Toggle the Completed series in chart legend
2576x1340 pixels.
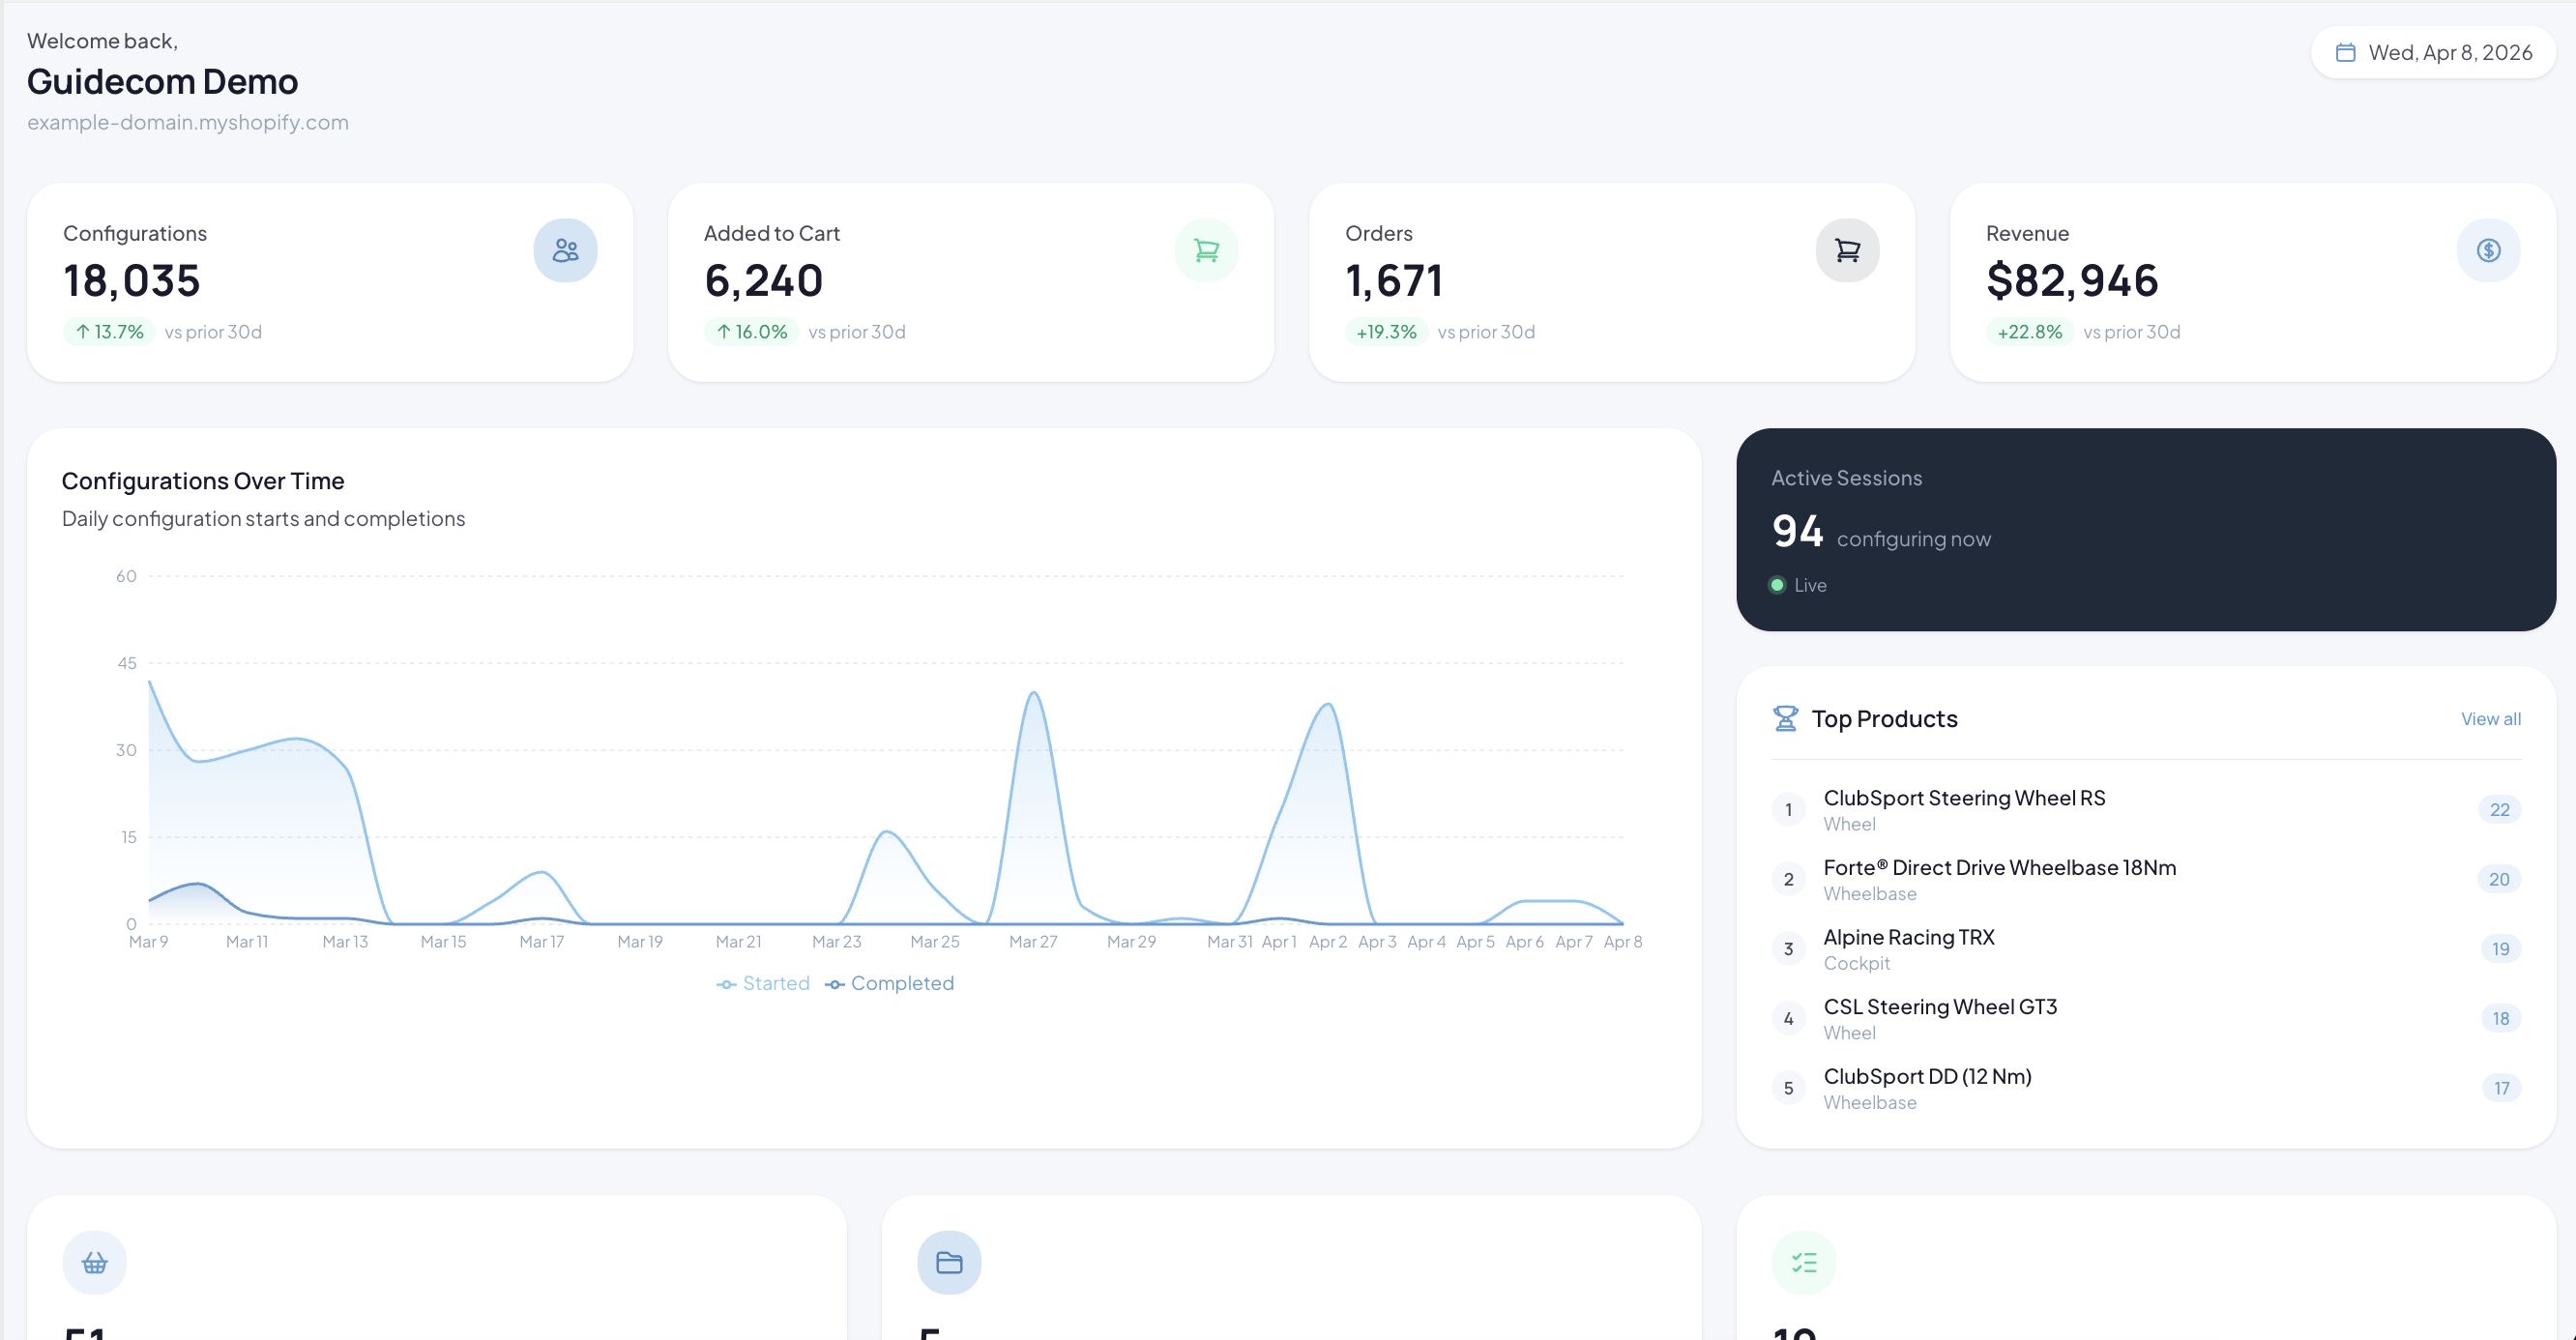(x=889, y=984)
